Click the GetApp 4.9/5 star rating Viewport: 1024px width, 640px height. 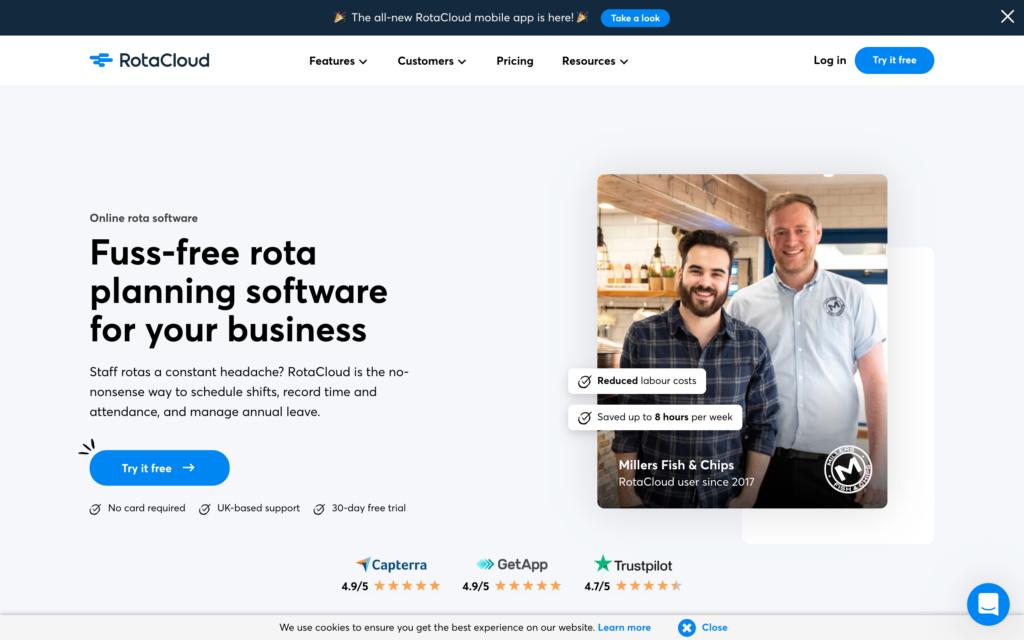click(x=511, y=586)
